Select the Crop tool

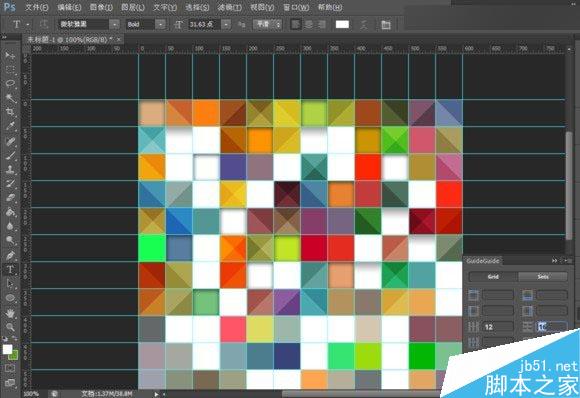pos(10,112)
